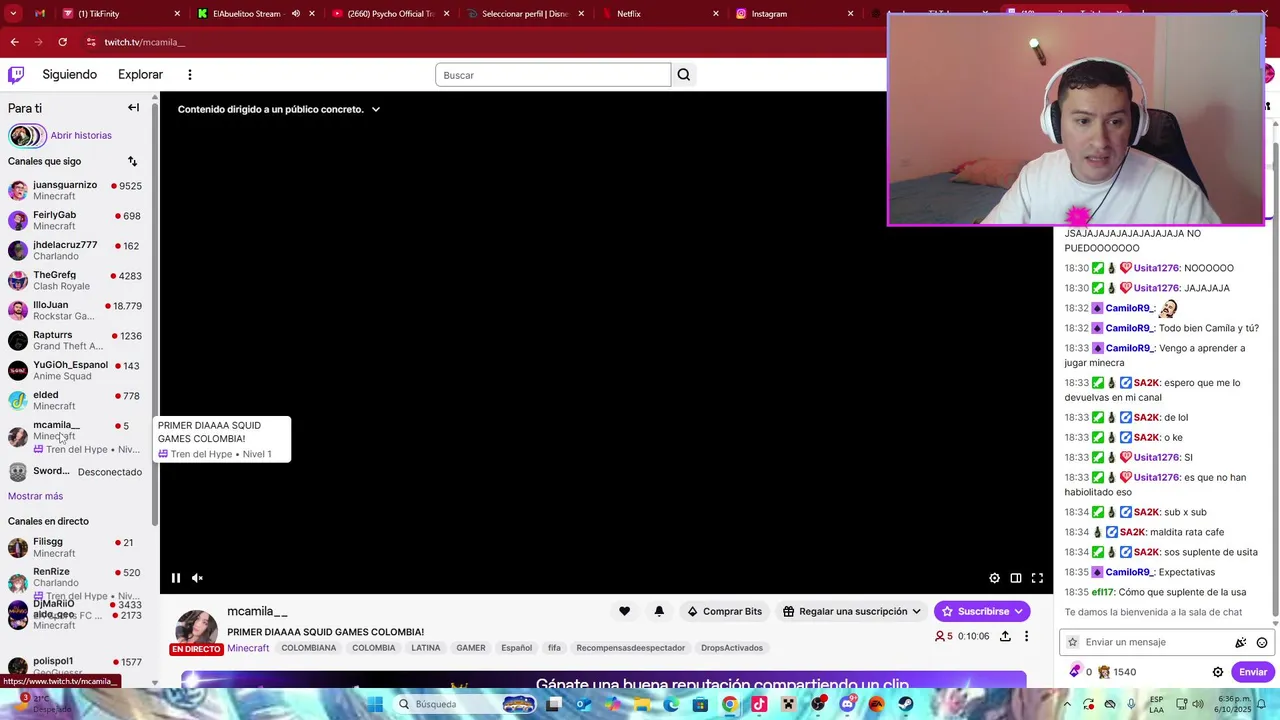Open the Suscribirse dropdown button
Screen dimensions: 1280x720
(982, 611)
